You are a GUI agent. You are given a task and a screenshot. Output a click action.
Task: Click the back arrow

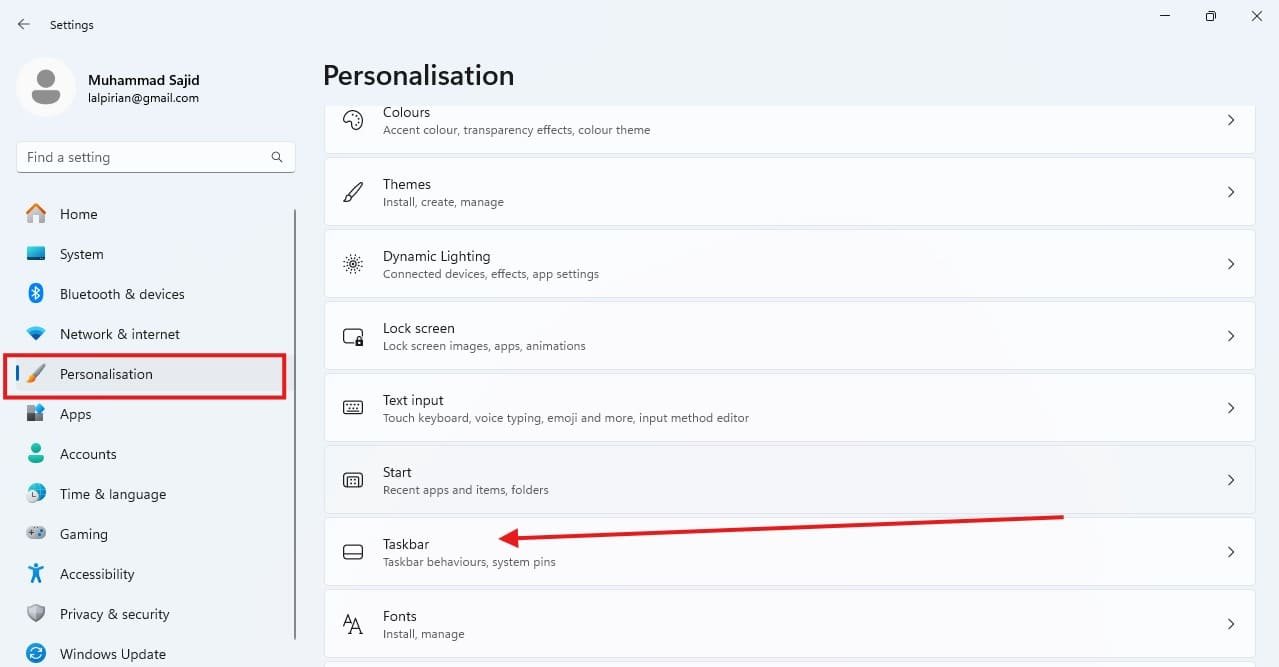(x=23, y=24)
